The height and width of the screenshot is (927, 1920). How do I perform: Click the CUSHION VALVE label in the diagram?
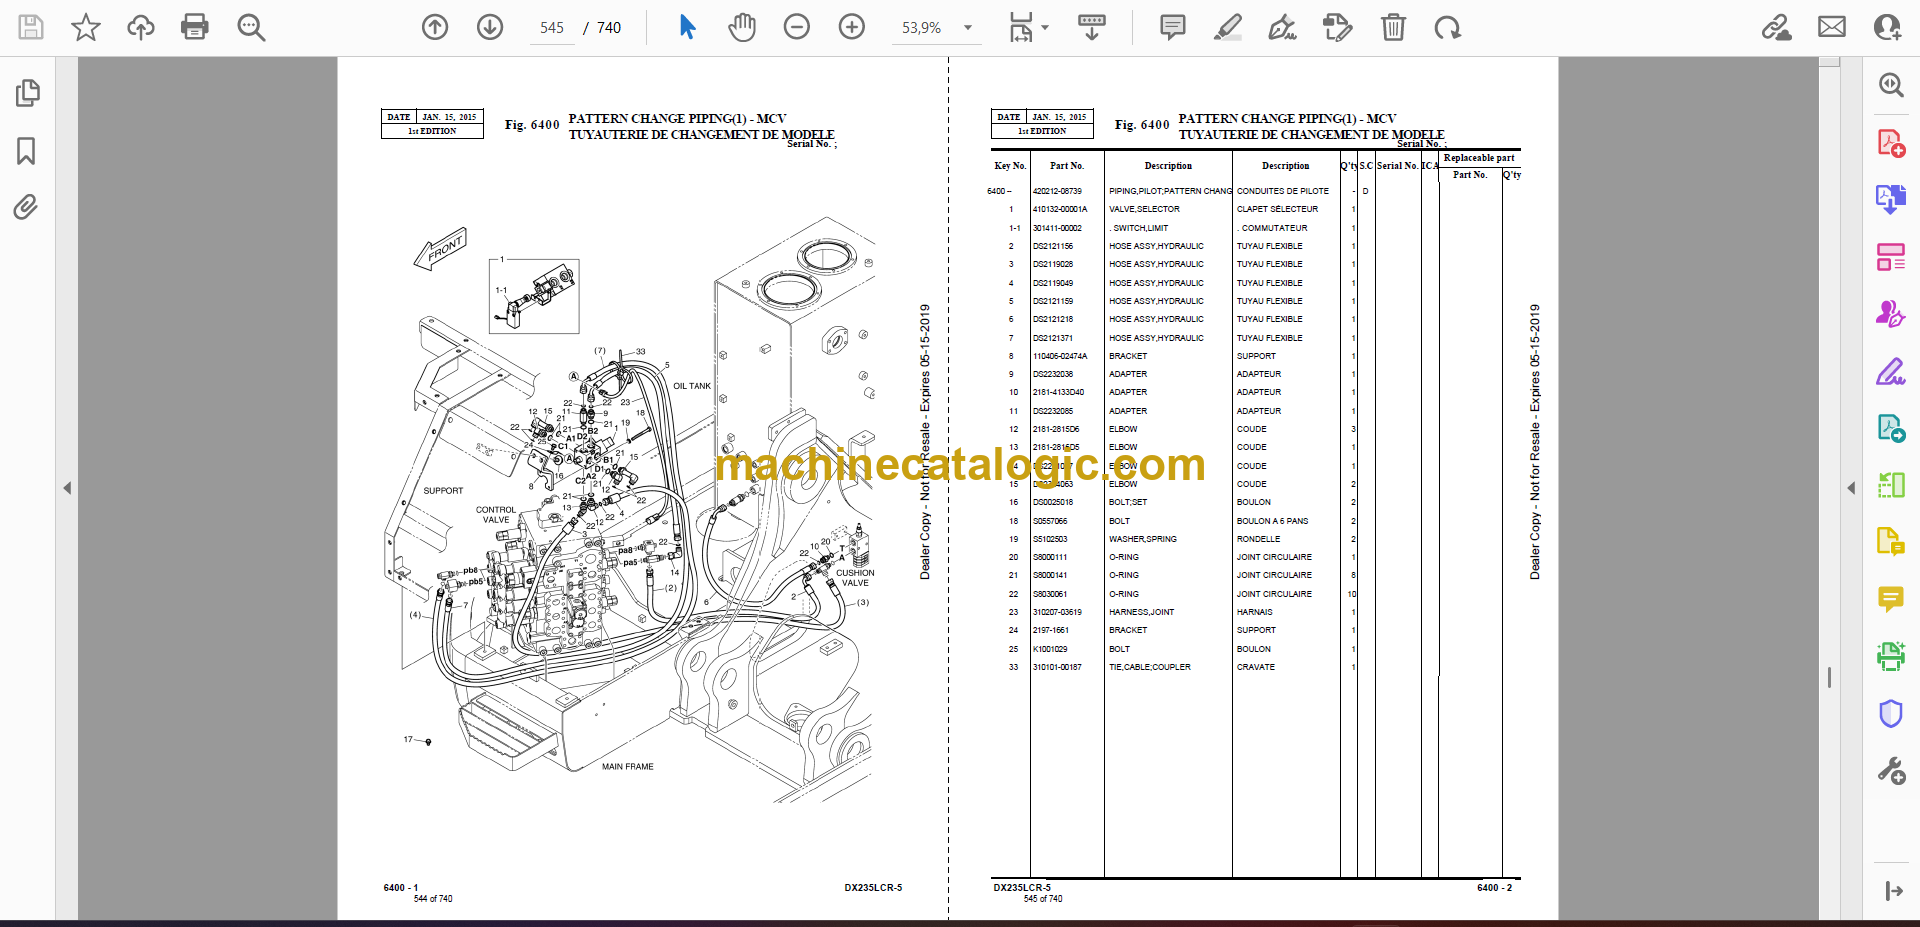pyautogui.click(x=855, y=578)
